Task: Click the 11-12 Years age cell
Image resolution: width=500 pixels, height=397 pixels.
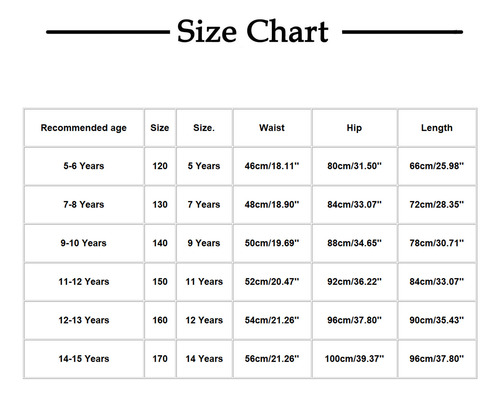Action: [84, 282]
